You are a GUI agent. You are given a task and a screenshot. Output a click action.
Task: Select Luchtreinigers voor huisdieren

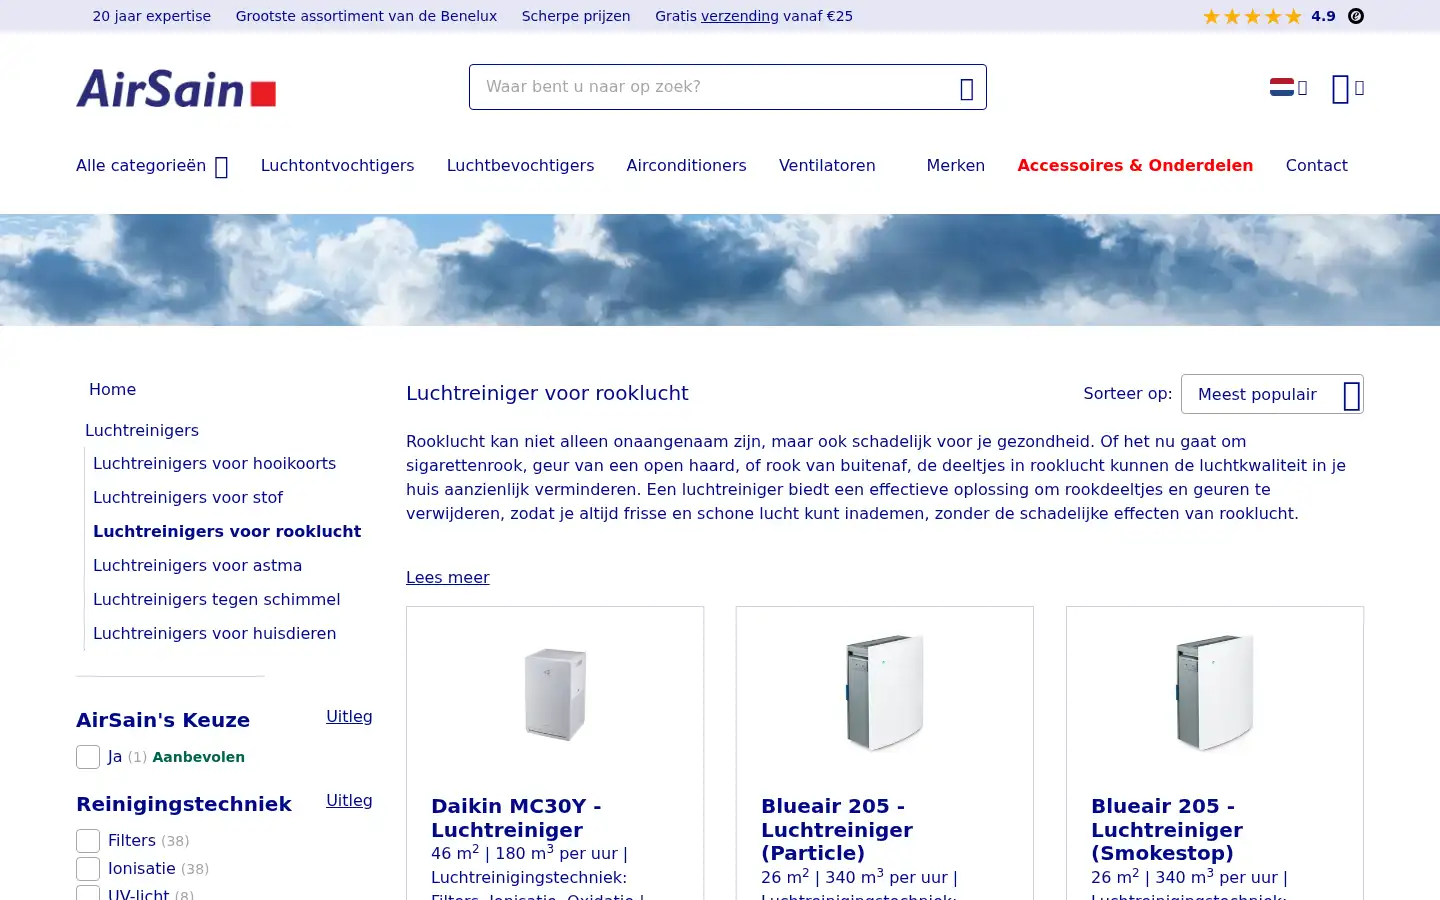[214, 634]
